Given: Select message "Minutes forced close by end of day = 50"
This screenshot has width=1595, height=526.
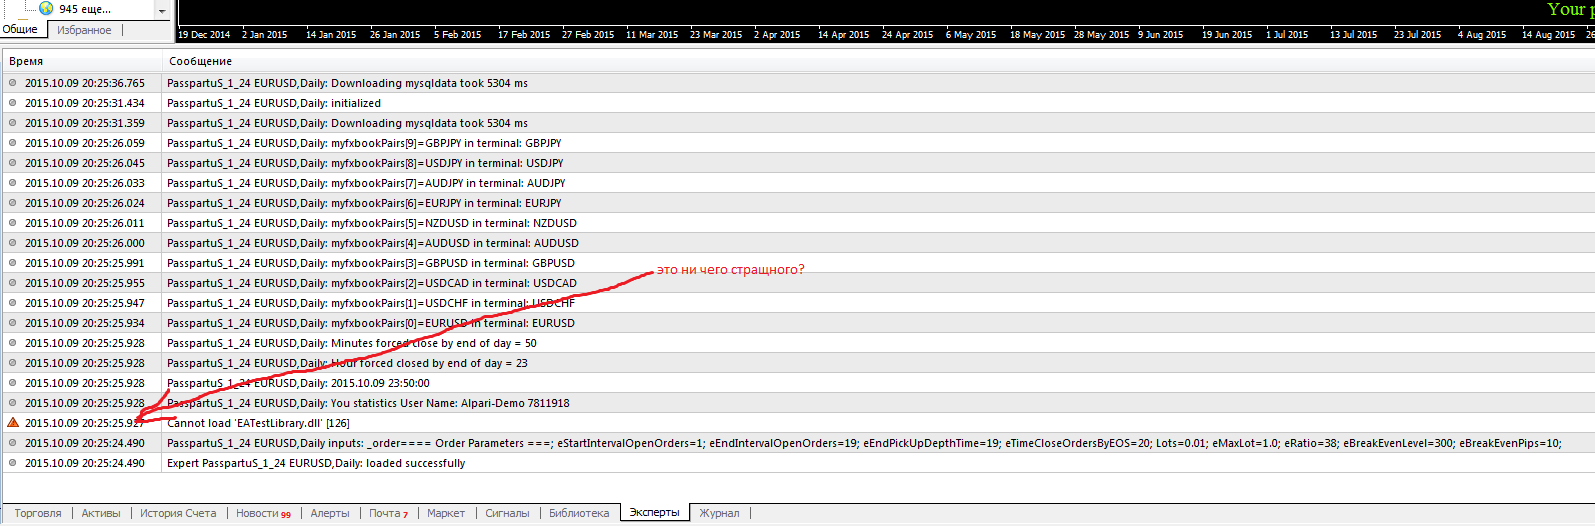Looking at the screenshot, I should coord(352,343).
